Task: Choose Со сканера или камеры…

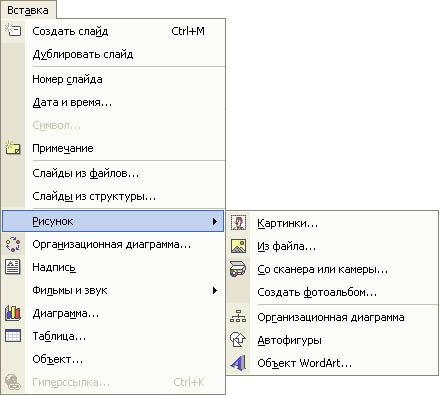Action: (332, 269)
